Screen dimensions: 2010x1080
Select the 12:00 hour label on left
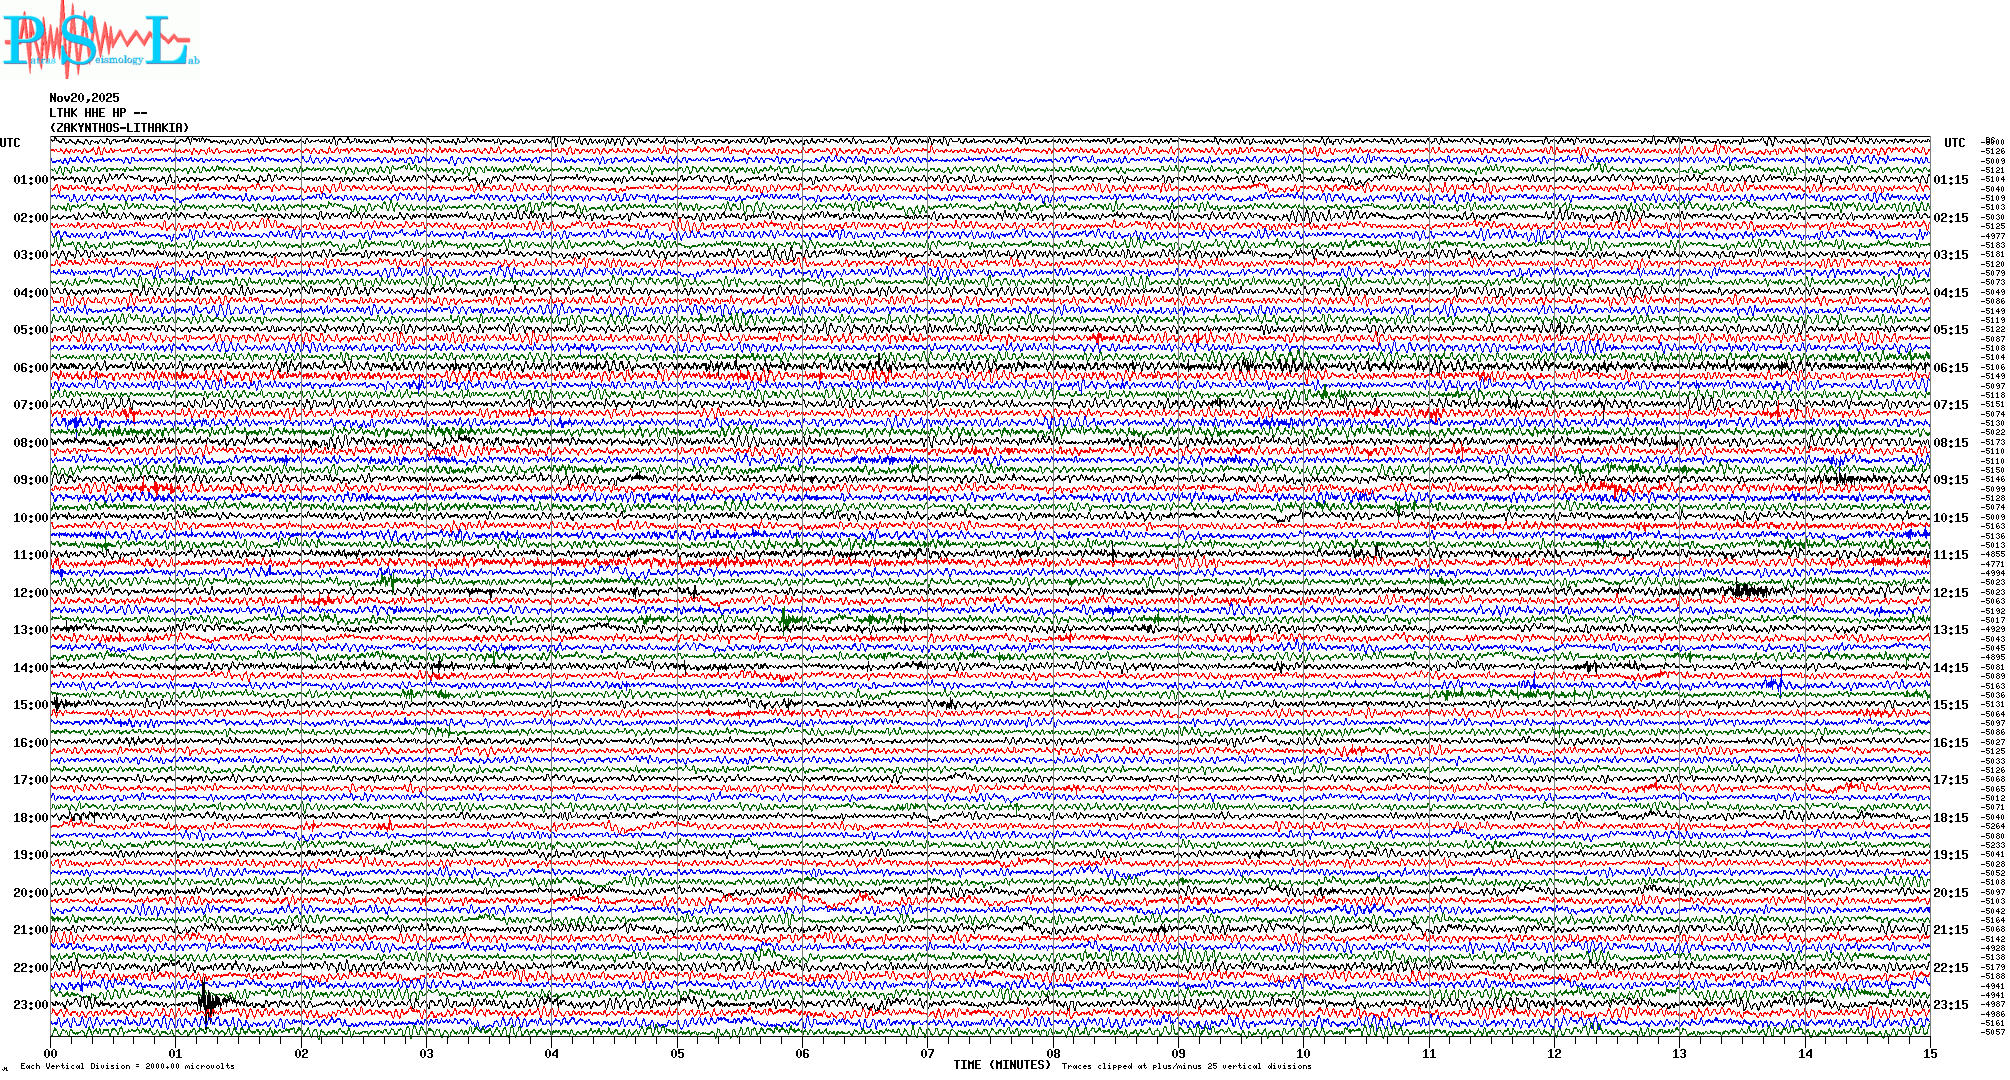30,593
